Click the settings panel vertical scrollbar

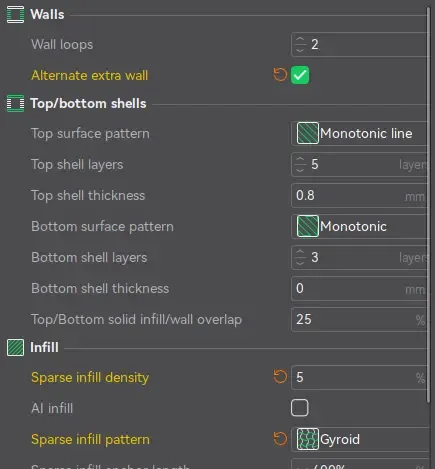click(x=428, y=205)
